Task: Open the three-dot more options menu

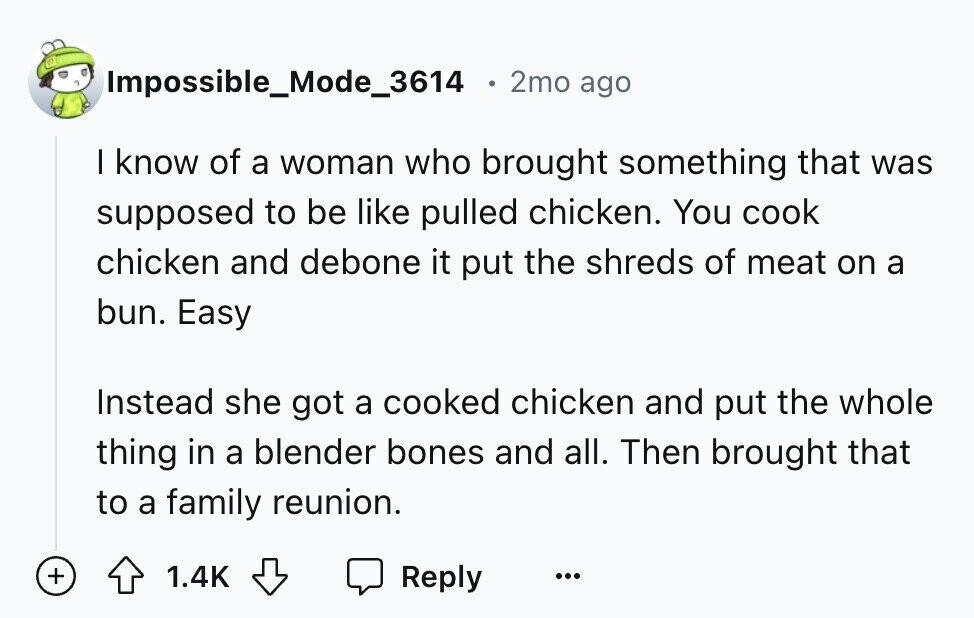Action: click(568, 577)
